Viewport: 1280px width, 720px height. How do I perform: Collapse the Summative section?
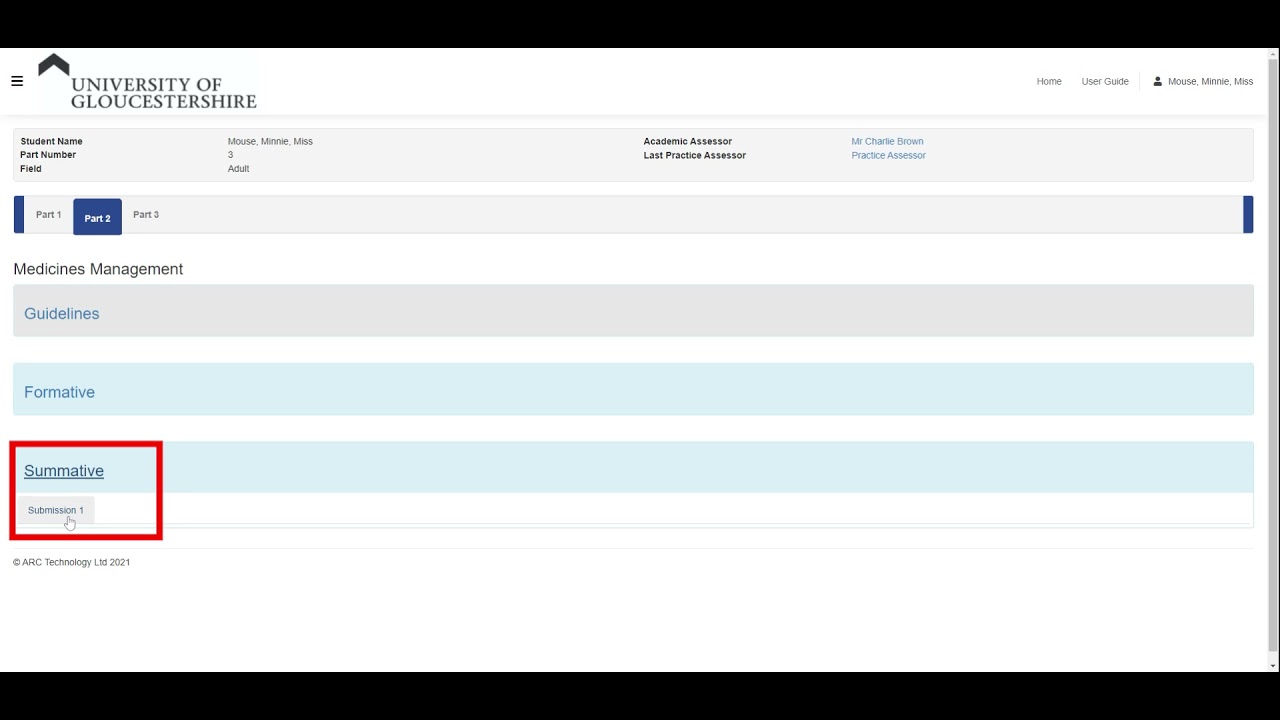(x=64, y=471)
